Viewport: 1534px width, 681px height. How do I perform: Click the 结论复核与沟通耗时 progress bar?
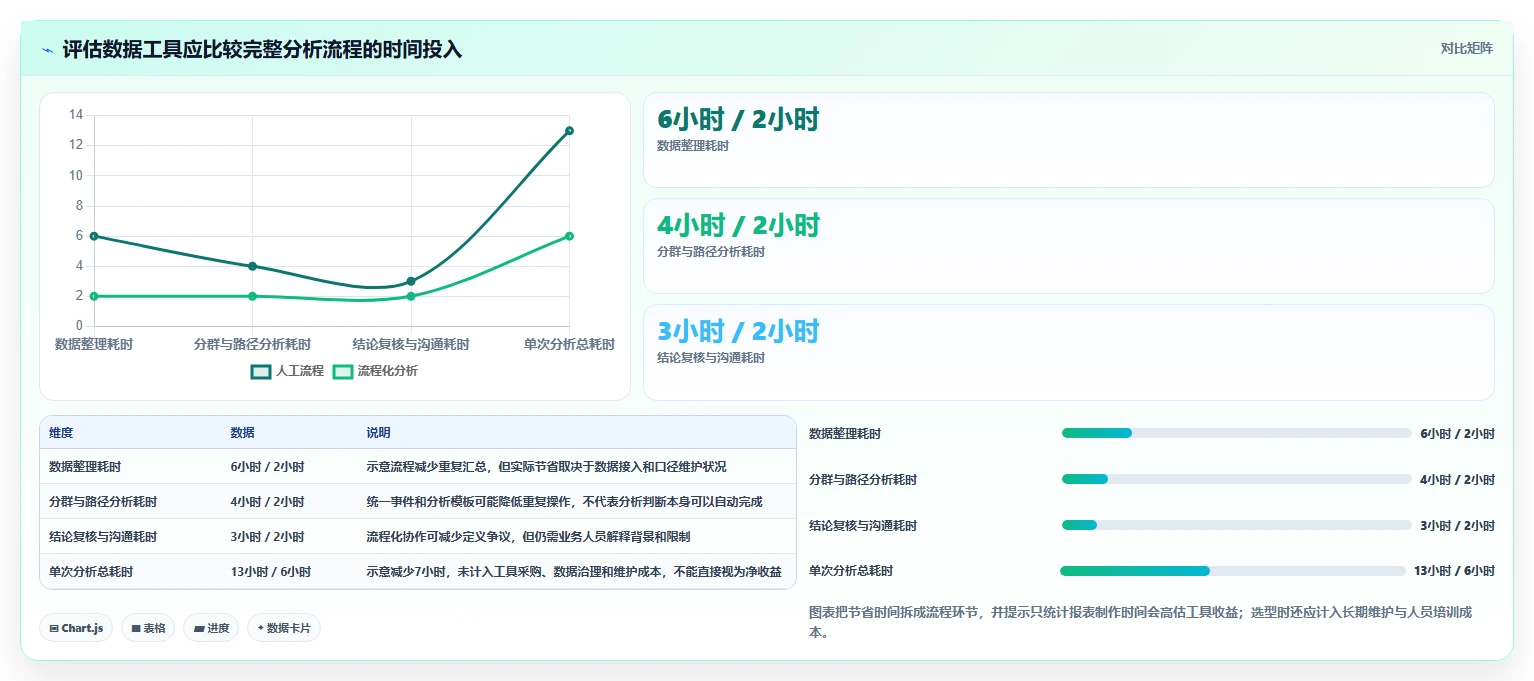(x=1236, y=525)
